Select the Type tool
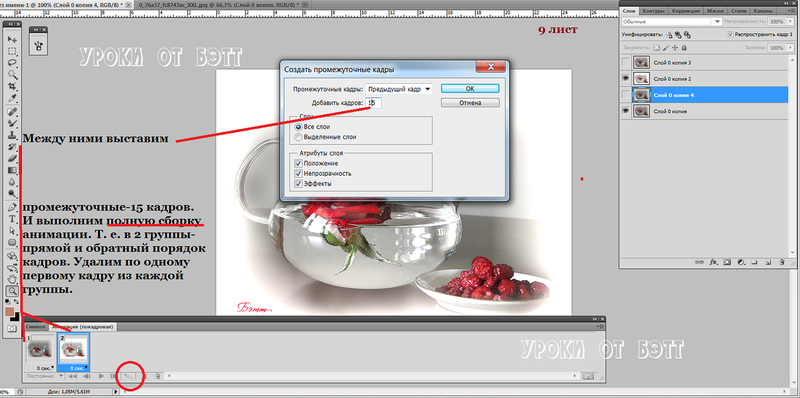800x398 pixels. click(12, 219)
